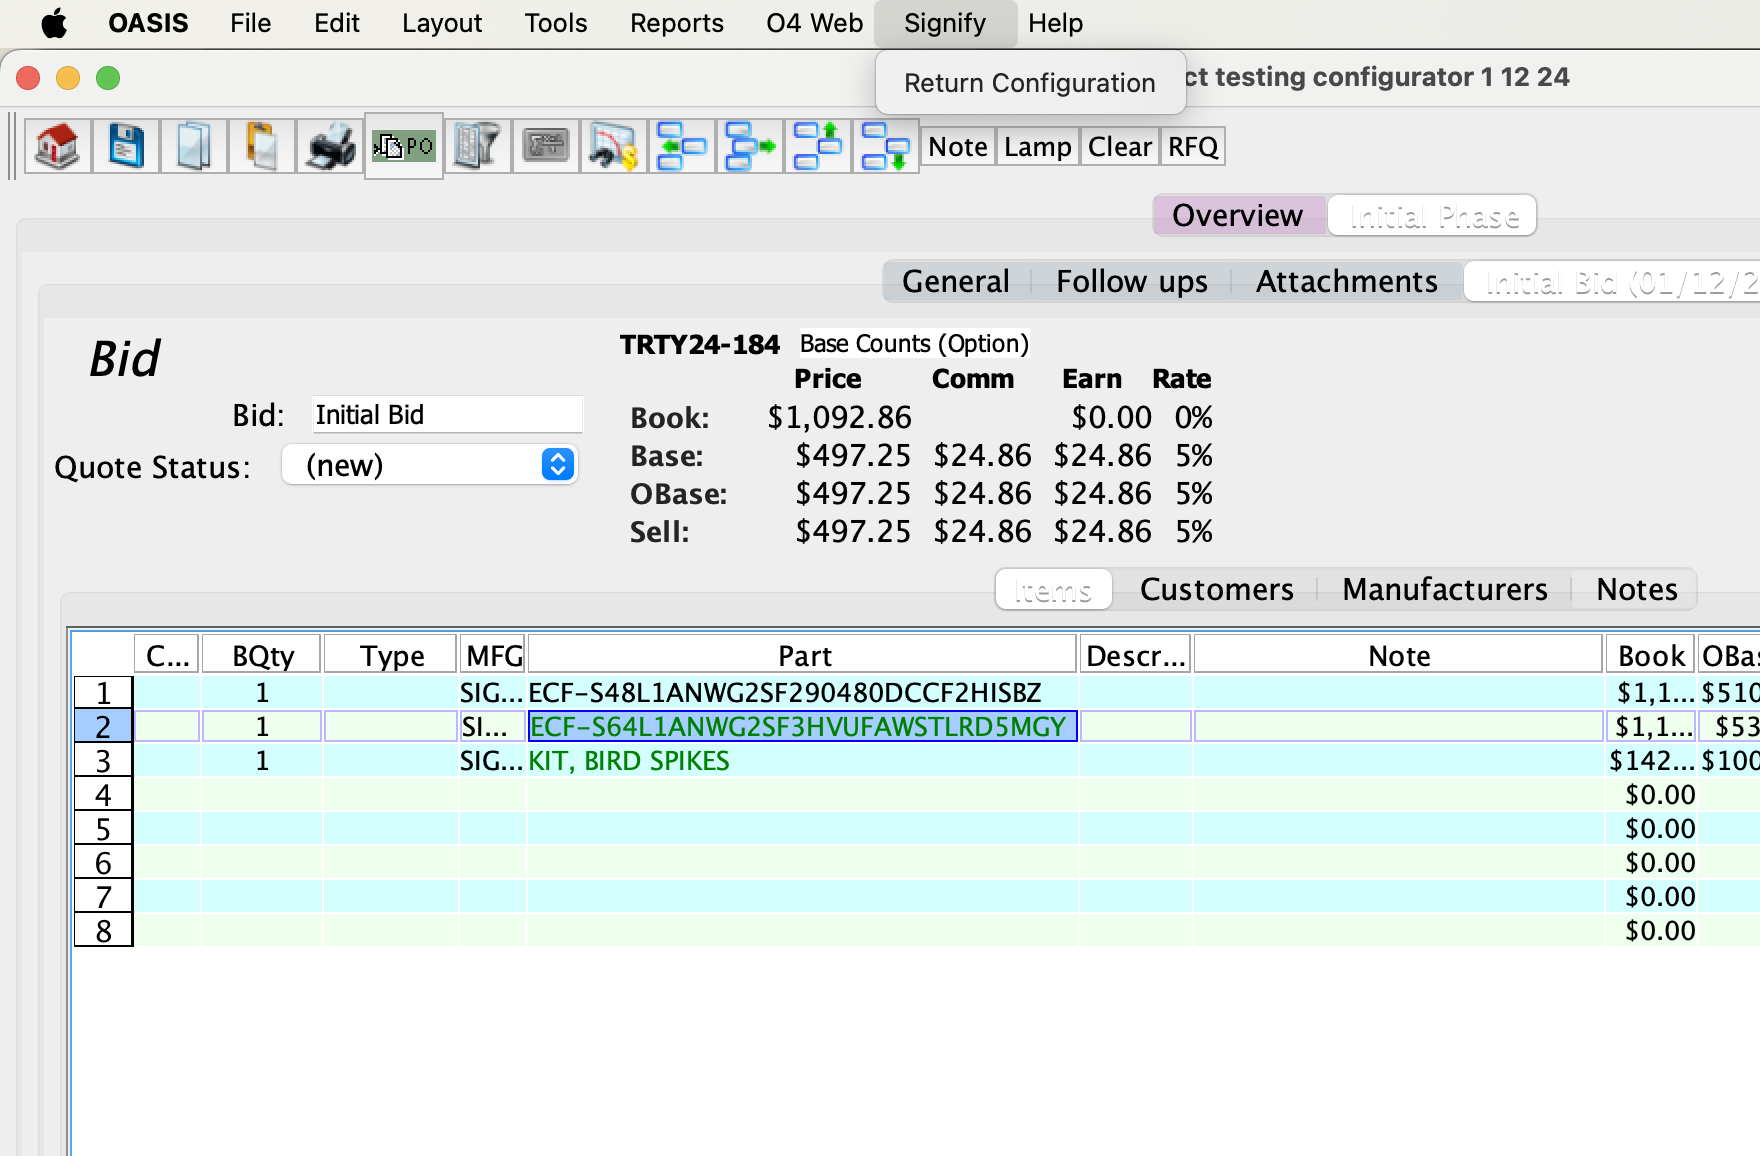
Task: Open the Print toolbar icon
Action: (328, 146)
